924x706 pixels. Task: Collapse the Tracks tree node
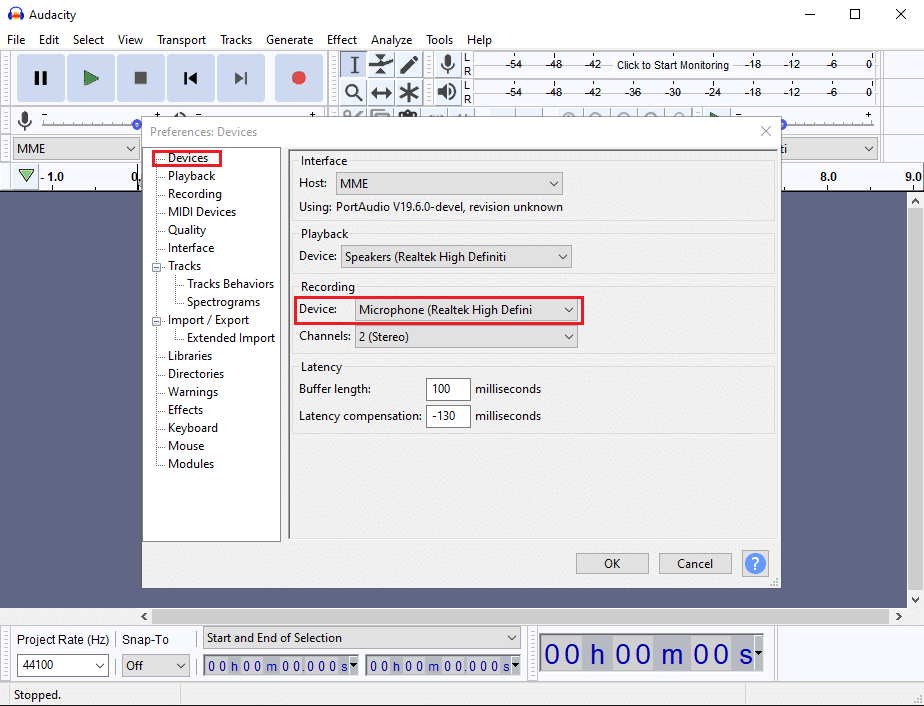click(157, 266)
